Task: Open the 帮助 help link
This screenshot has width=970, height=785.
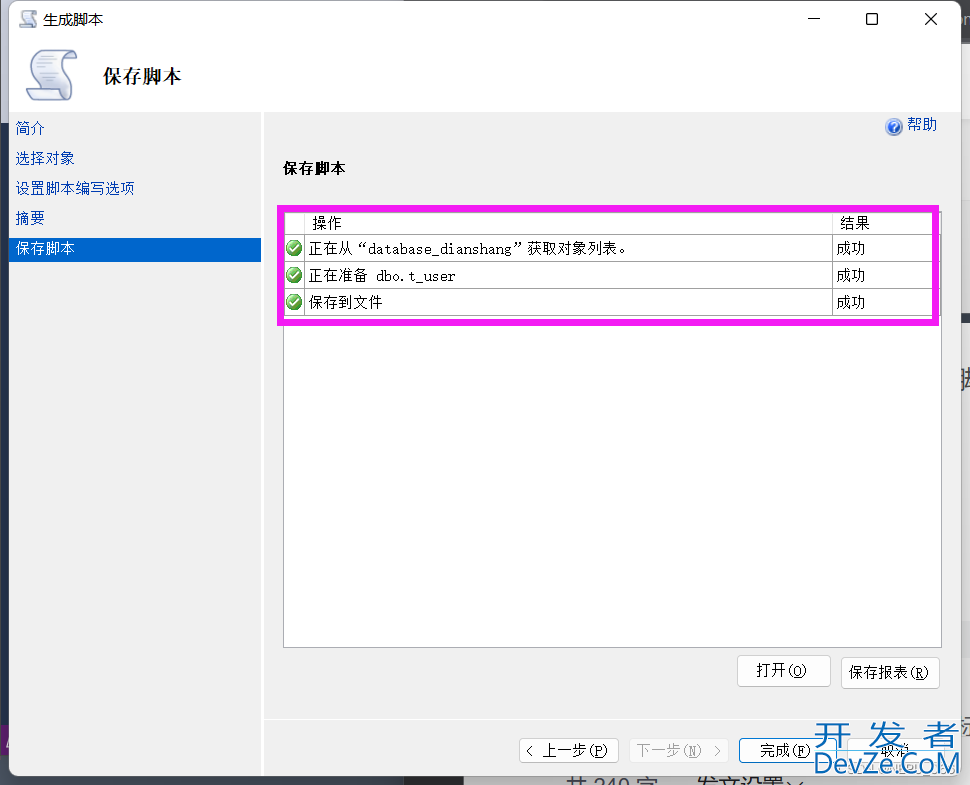Action: click(922, 125)
